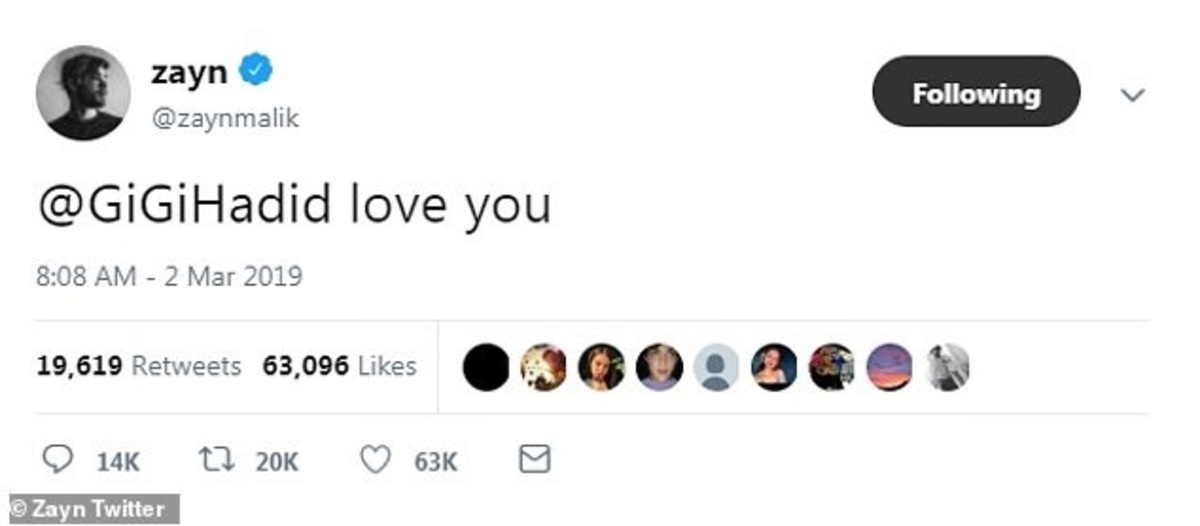The image size is (1200, 526).
Task: View the 63,096 Likes list
Action: pyautogui.click(x=339, y=366)
